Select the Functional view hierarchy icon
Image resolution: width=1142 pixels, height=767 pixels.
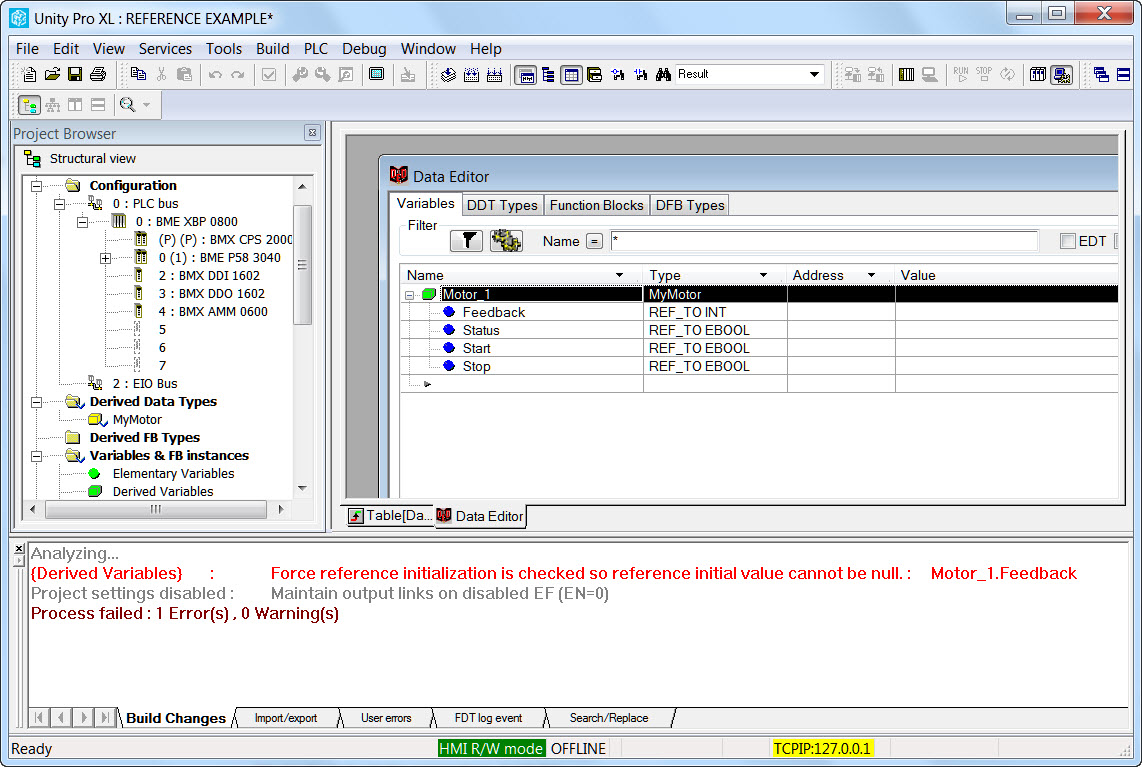click(x=52, y=105)
